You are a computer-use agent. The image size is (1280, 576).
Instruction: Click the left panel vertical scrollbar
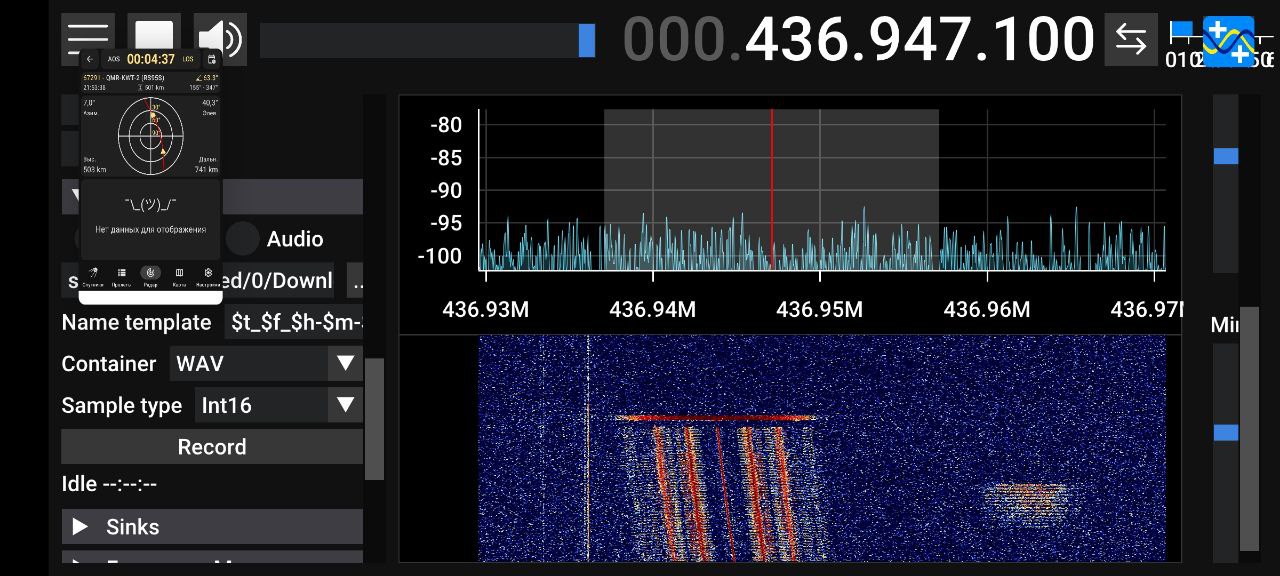(374, 420)
